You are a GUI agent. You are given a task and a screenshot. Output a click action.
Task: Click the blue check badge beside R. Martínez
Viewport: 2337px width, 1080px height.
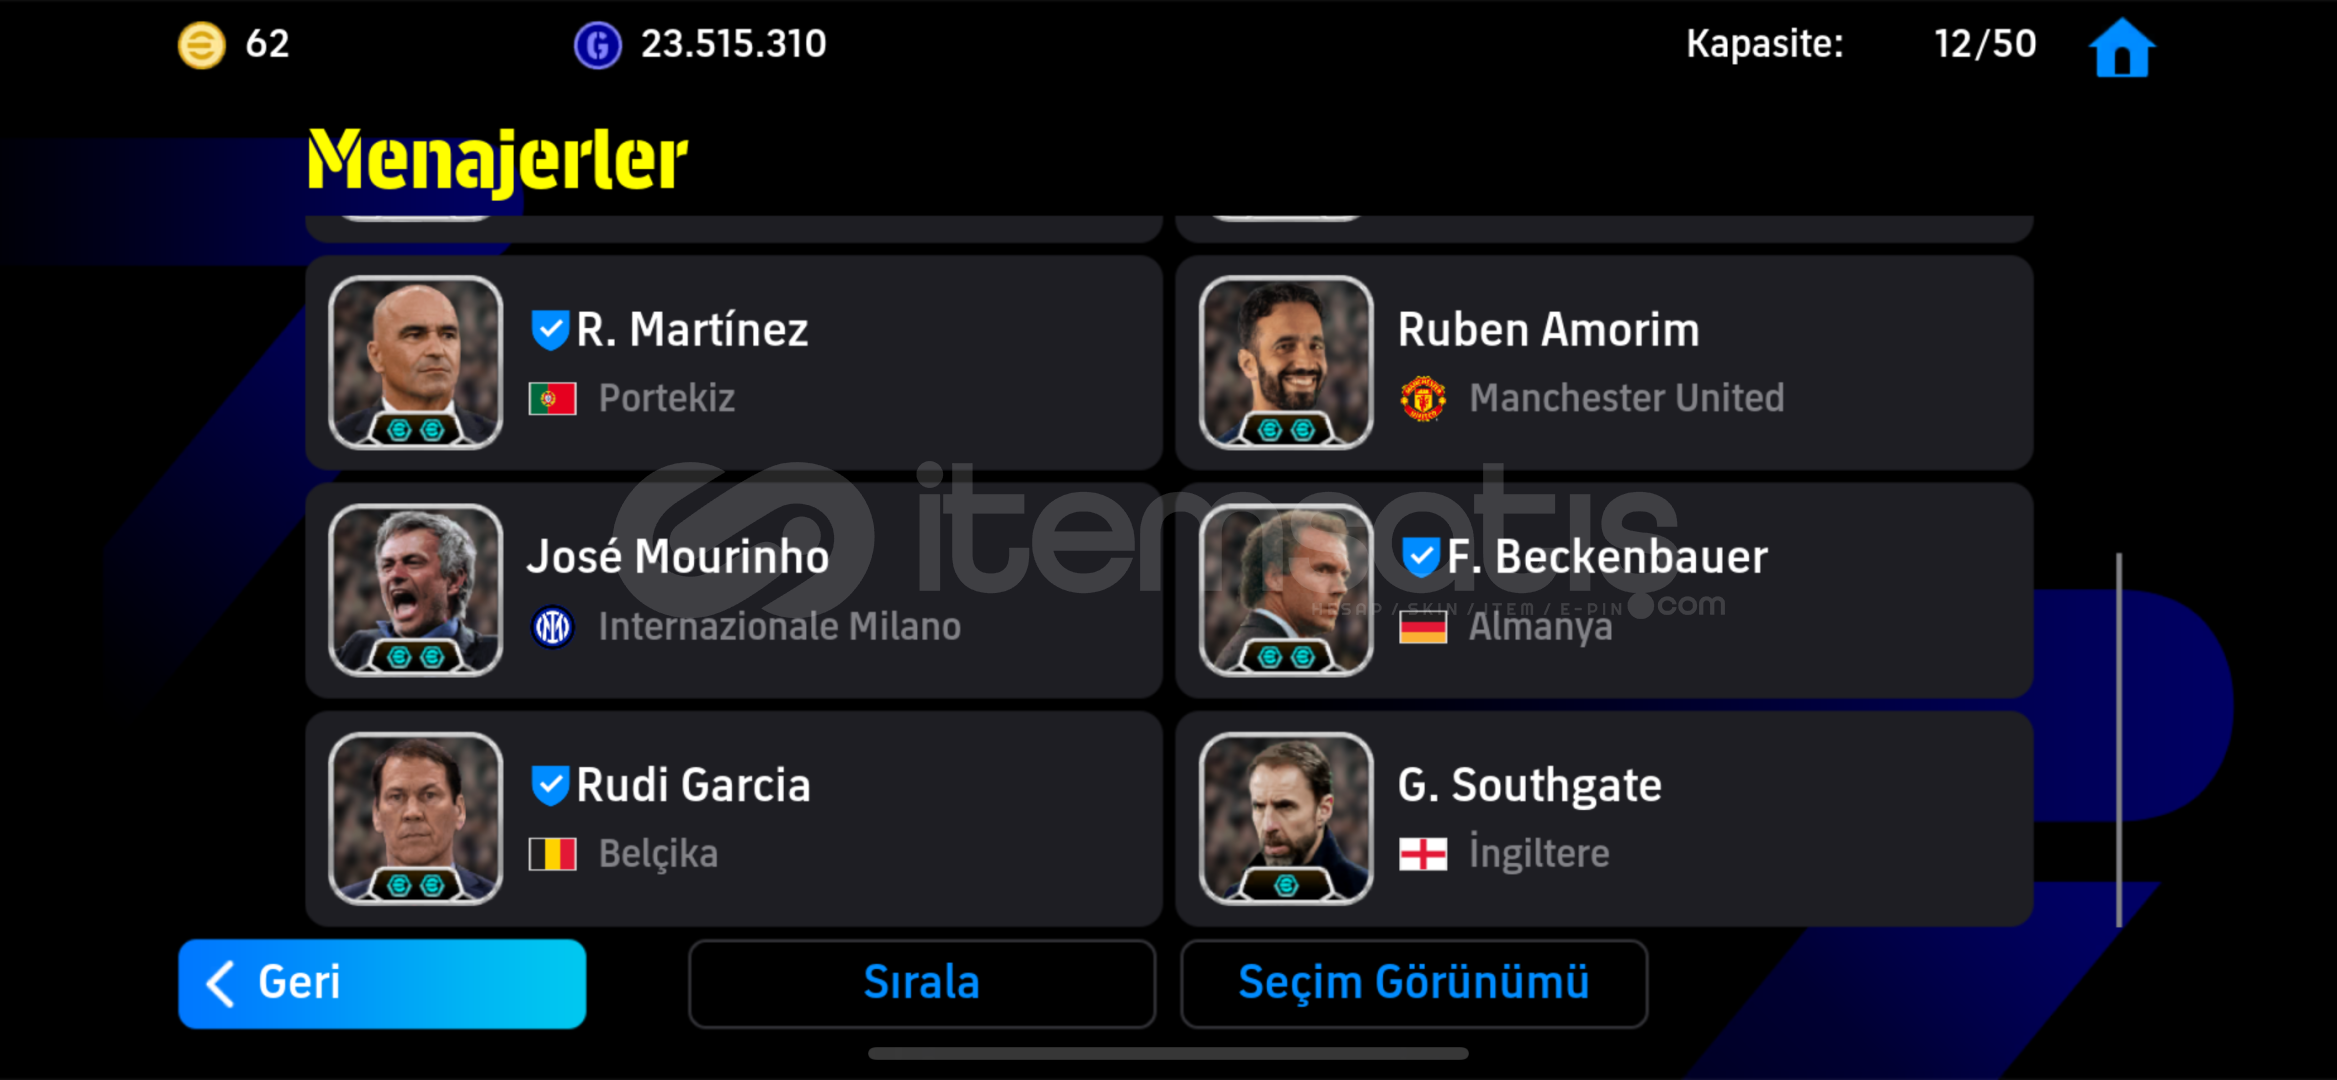click(550, 330)
